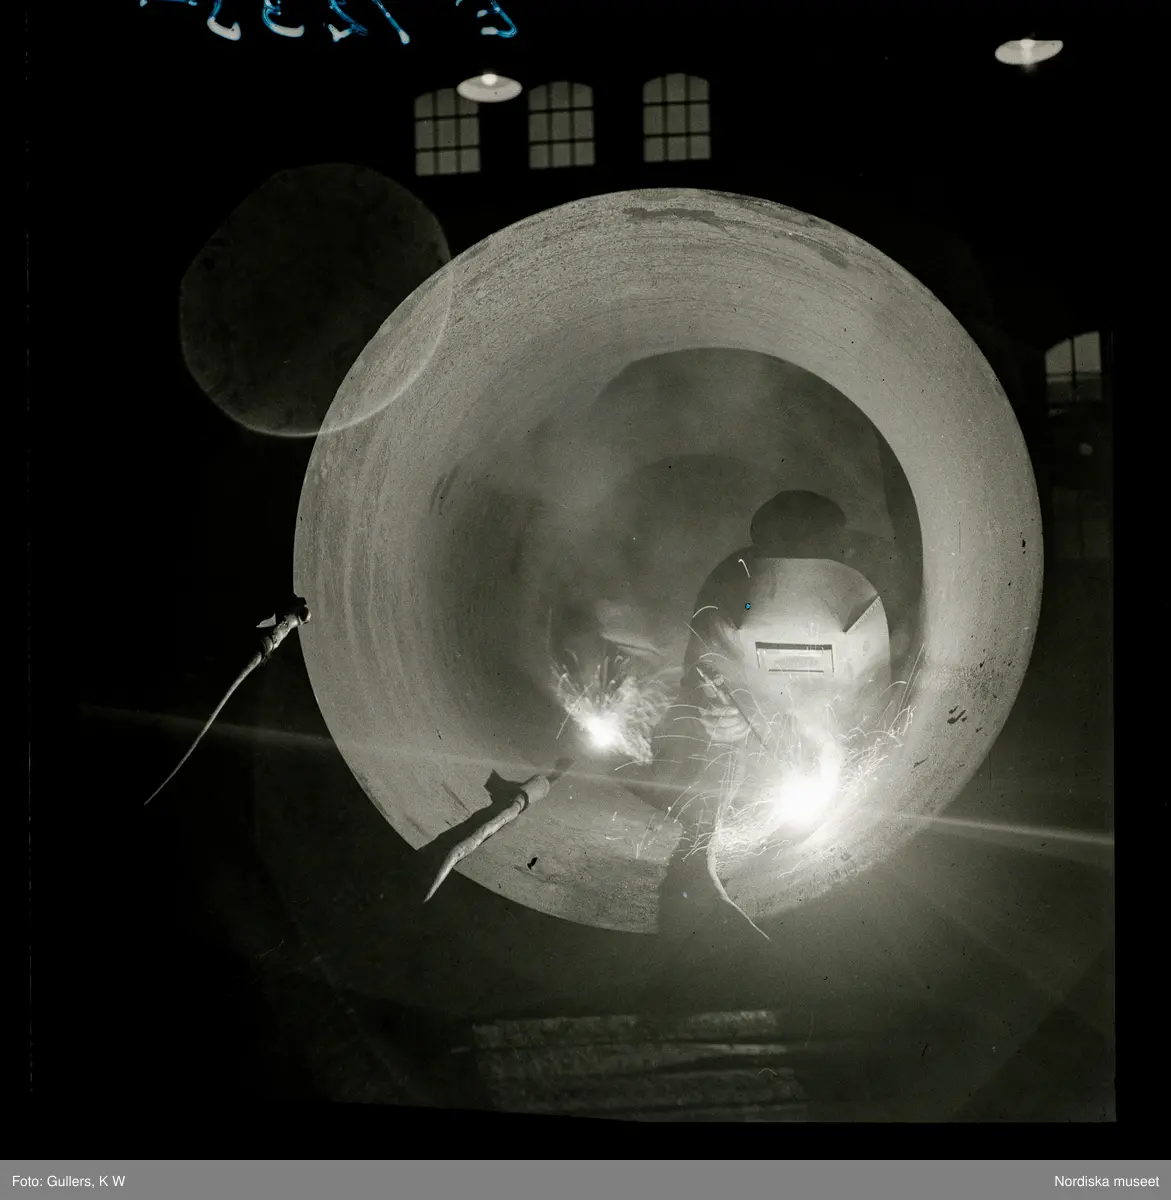The image size is (1171, 1200).
Task: Click the middle arched window at the top
Action: tap(561, 125)
